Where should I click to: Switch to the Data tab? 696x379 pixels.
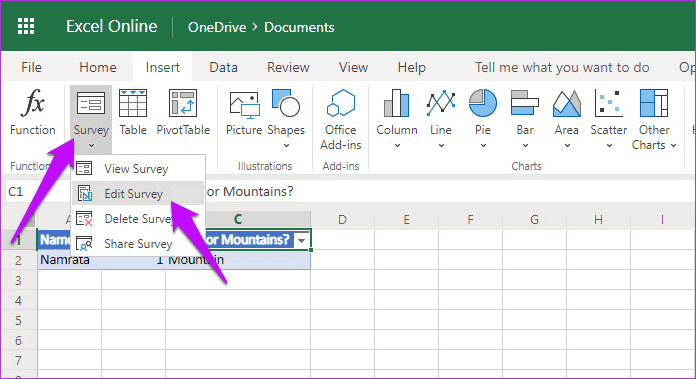click(223, 67)
